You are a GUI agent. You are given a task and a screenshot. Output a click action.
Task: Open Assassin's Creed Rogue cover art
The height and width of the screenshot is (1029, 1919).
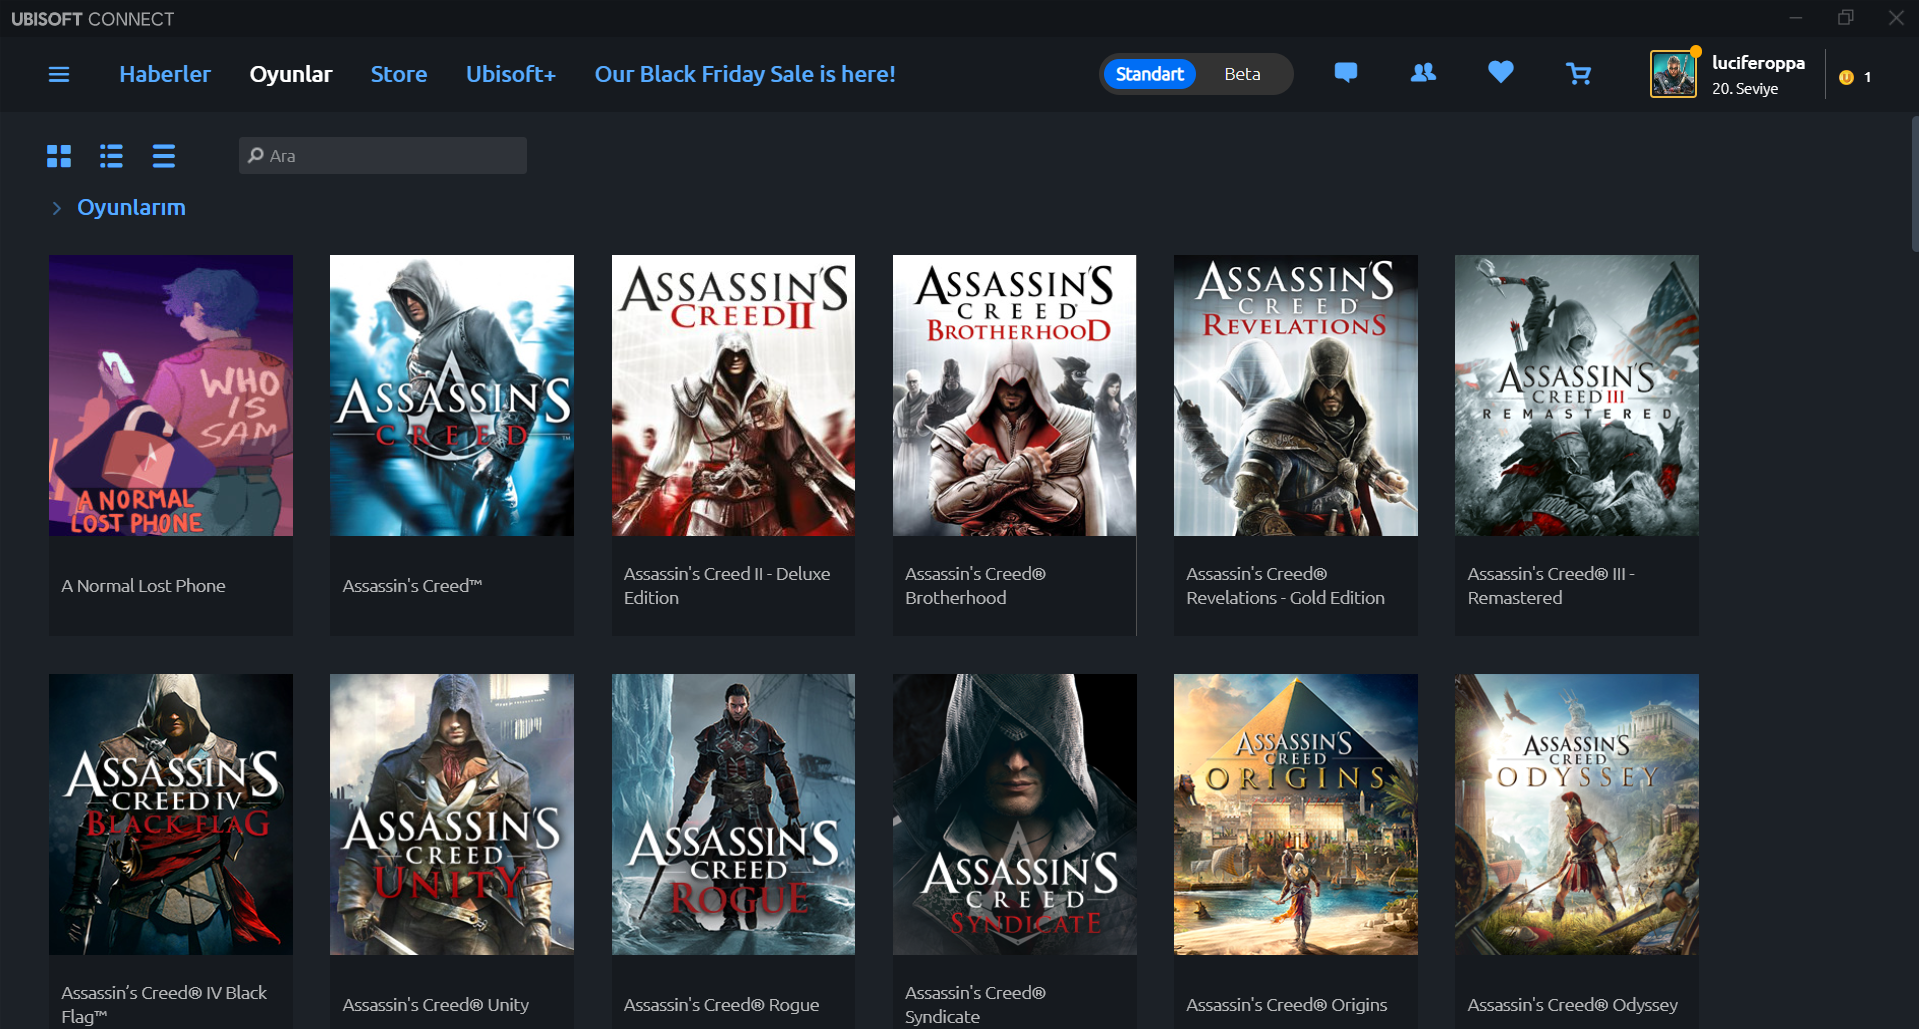[x=733, y=814]
